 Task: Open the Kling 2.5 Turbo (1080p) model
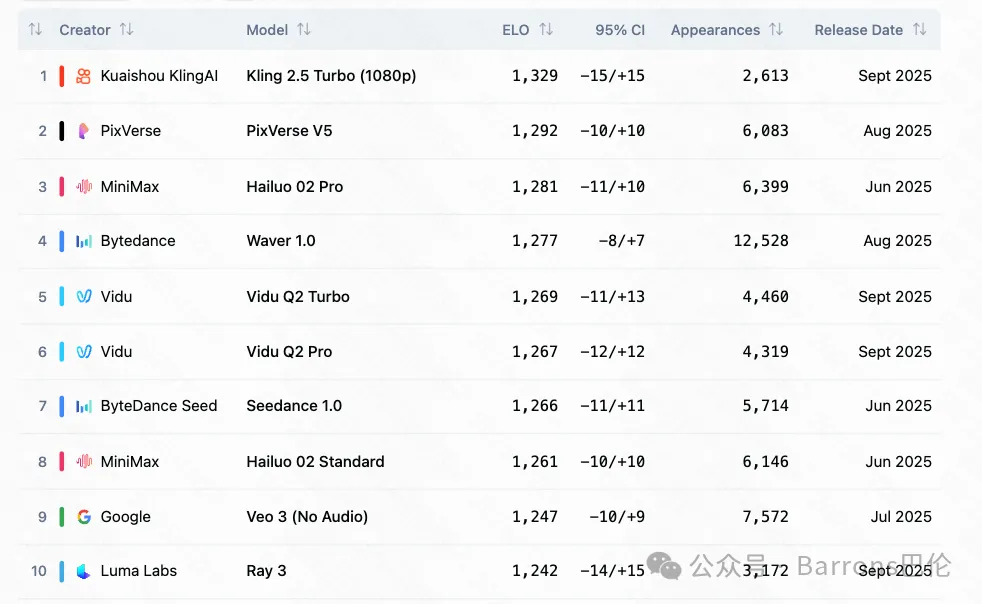331,76
